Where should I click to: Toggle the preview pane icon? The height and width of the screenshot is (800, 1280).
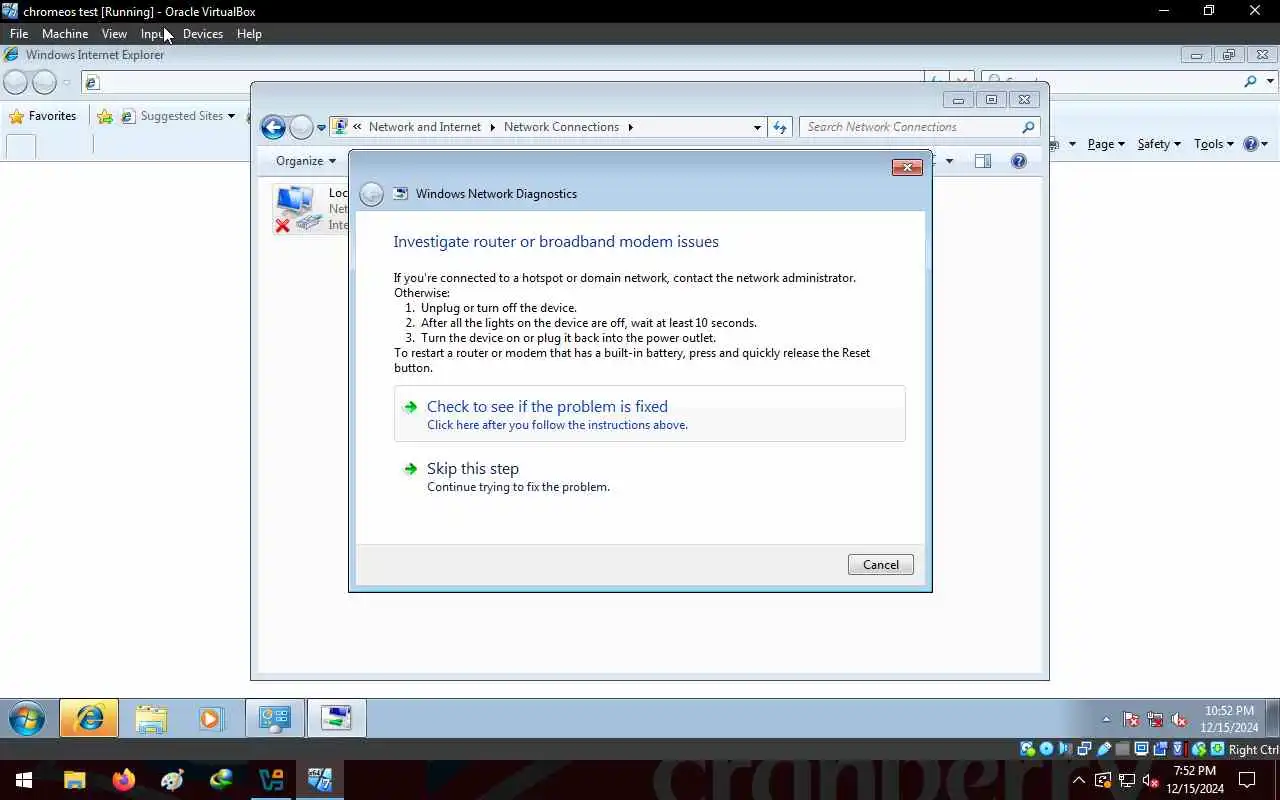coord(983,161)
